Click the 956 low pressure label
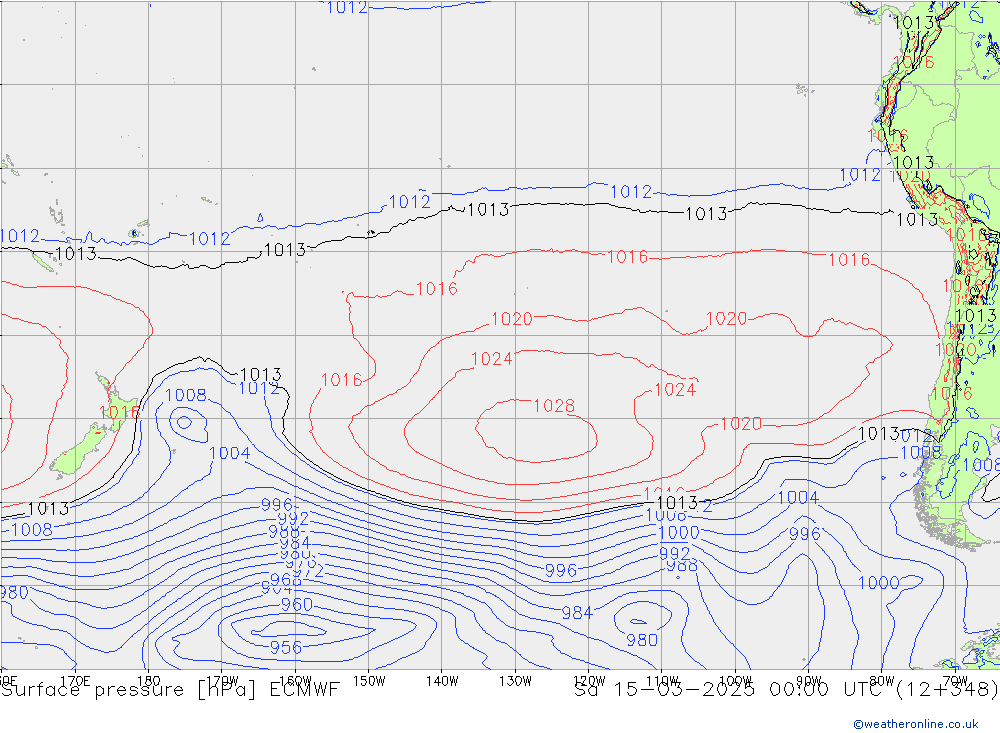This screenshot has width=1000, height=733. click(x=286, y=648)
